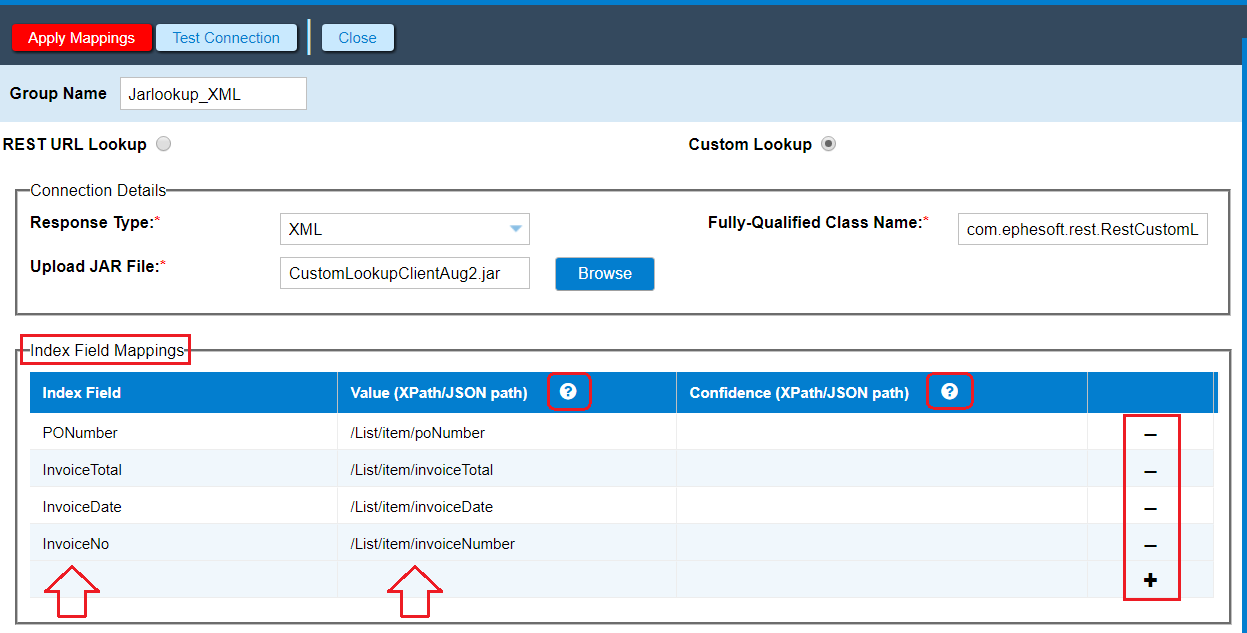The image size is (1247, 633).
Task: Click the Close button in toolbar
Action: (357, 38)
